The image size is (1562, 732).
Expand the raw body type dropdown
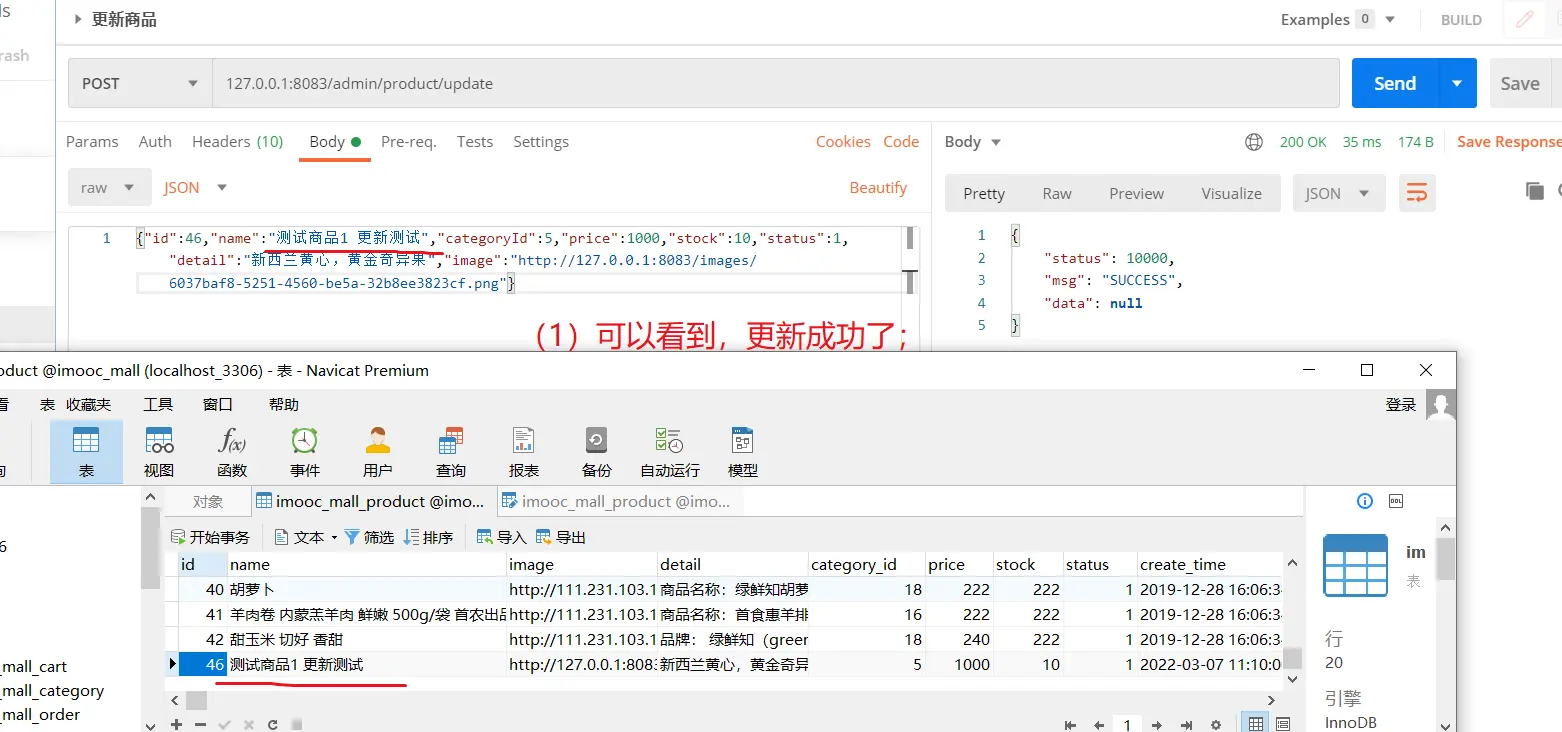[x=108, y=188]
